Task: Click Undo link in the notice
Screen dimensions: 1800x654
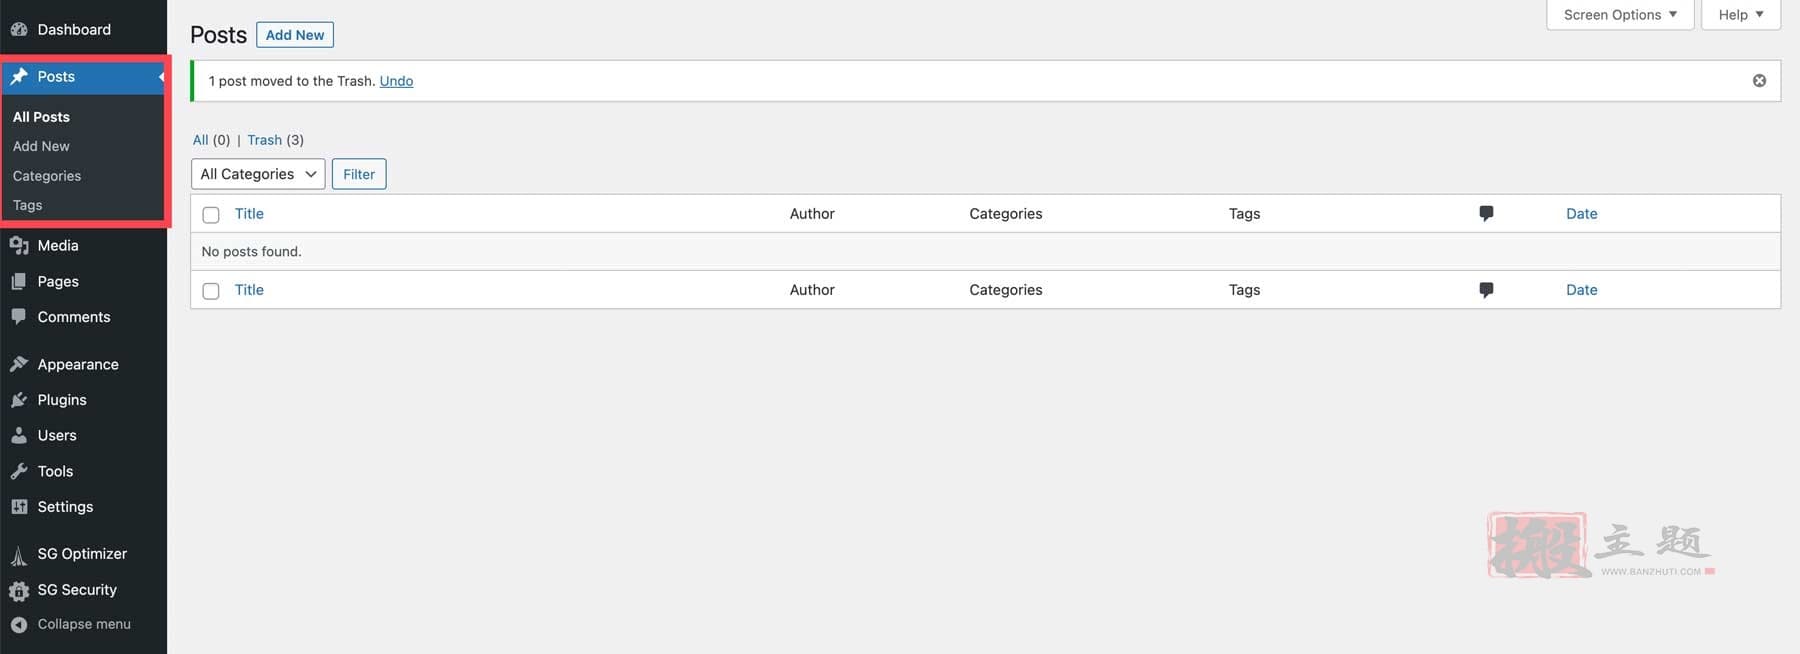Action: click(x=396, y=81)
